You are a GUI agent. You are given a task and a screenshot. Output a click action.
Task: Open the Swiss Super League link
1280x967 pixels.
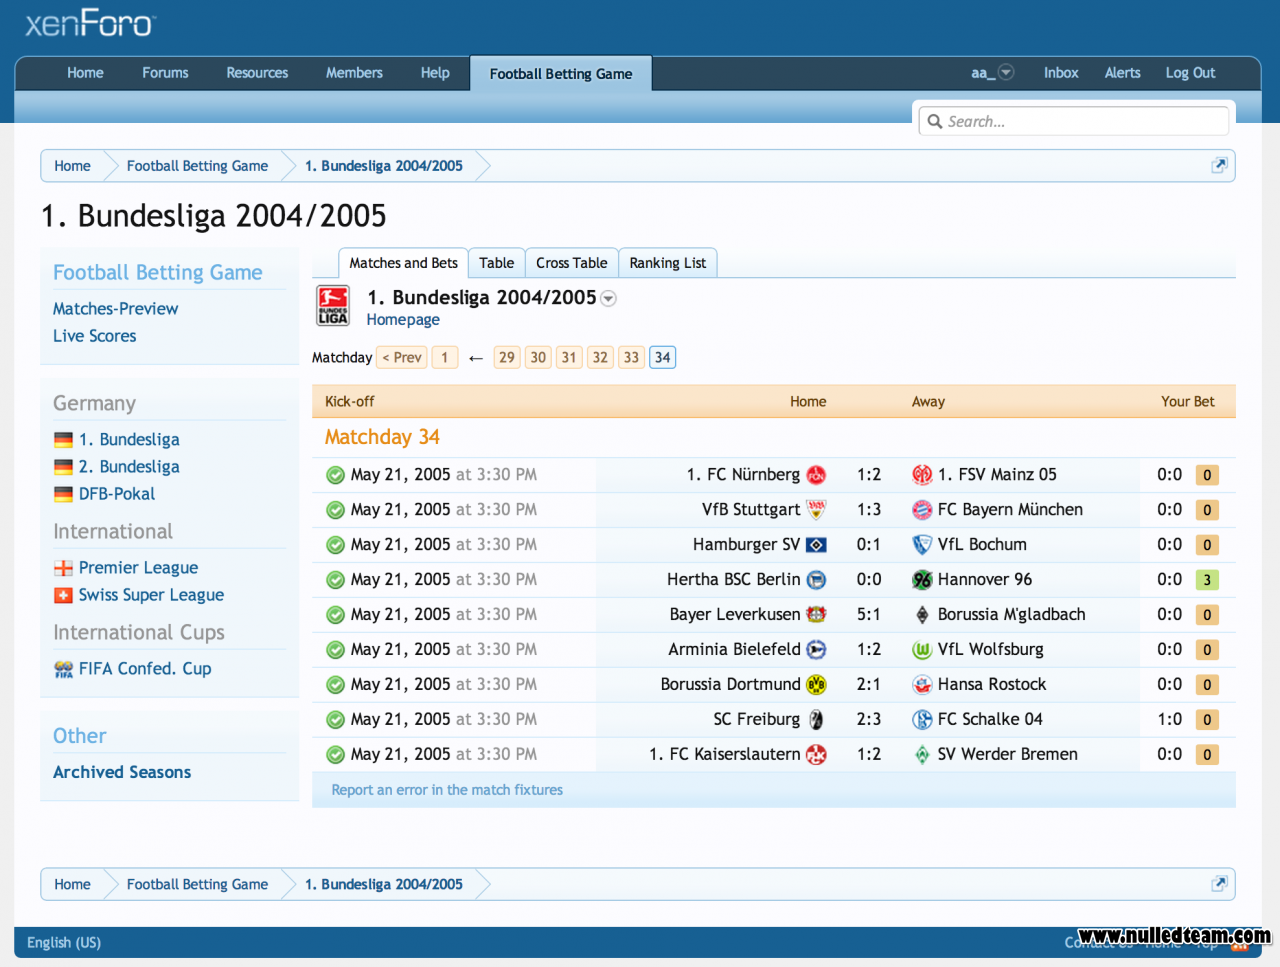coord(151,595)
